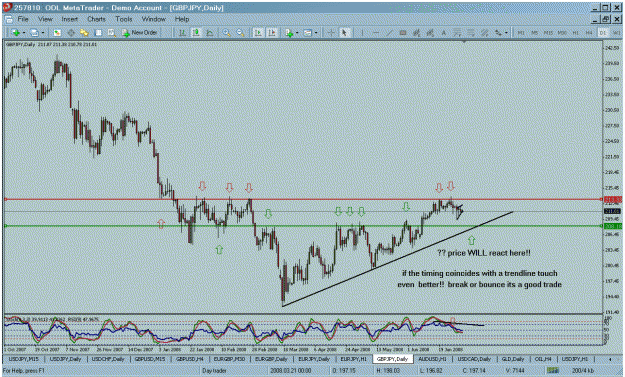Expand the Profiles dropdown arrow

tap(43, 33)
